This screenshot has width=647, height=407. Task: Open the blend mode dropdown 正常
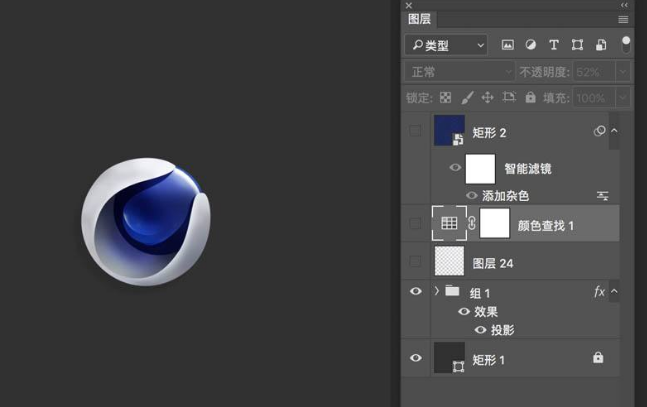(459, 72)
